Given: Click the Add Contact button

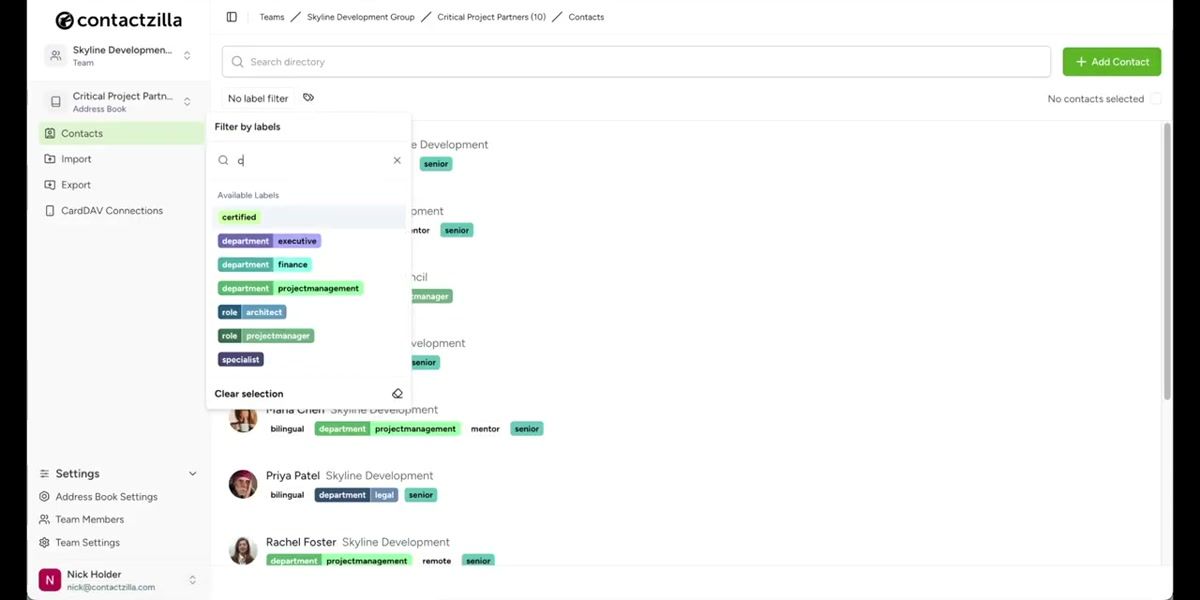Looking at the screenshot, I should [1111, 61].
